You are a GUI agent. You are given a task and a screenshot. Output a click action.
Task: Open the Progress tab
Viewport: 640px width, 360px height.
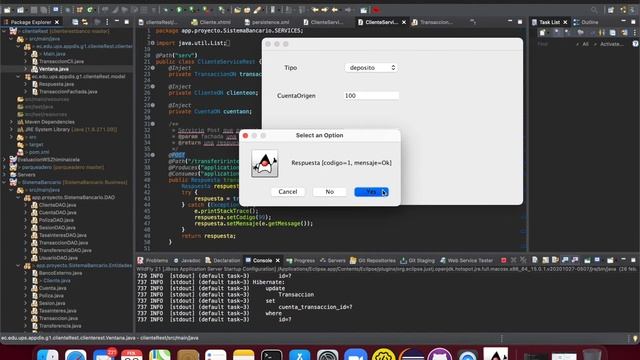tap(301, 260)
